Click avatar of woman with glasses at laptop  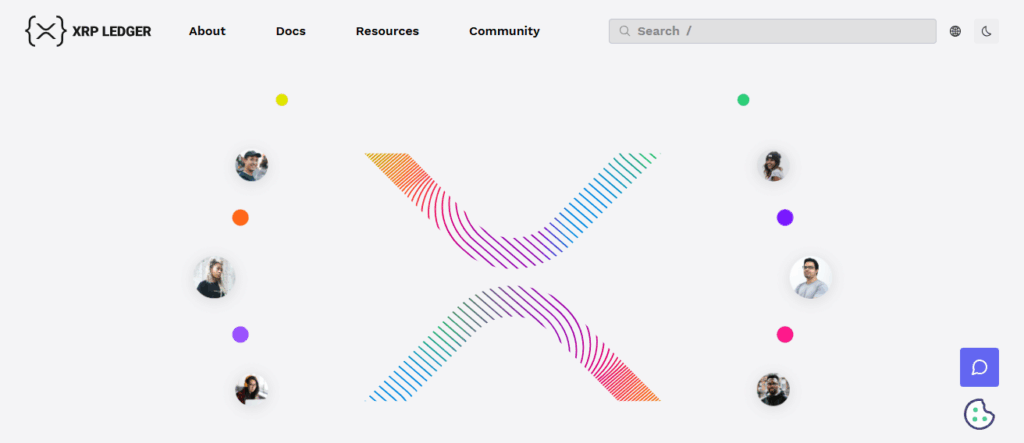point(251,389)
